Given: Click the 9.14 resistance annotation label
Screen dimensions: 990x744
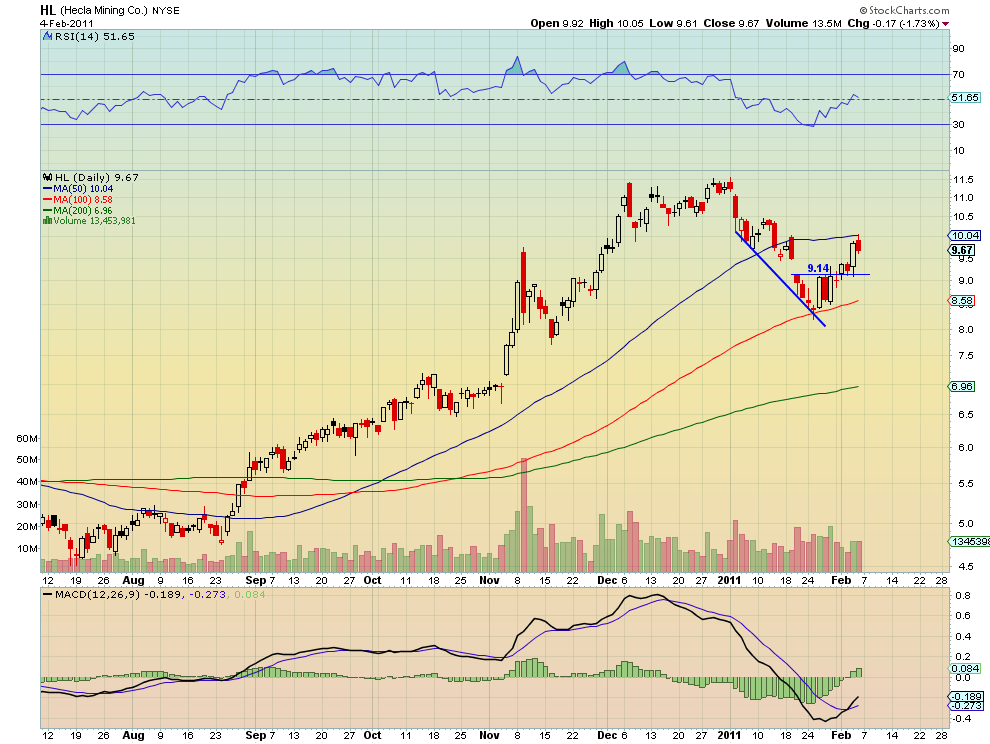Looking at the screenshot, I should tap(818, 268).
